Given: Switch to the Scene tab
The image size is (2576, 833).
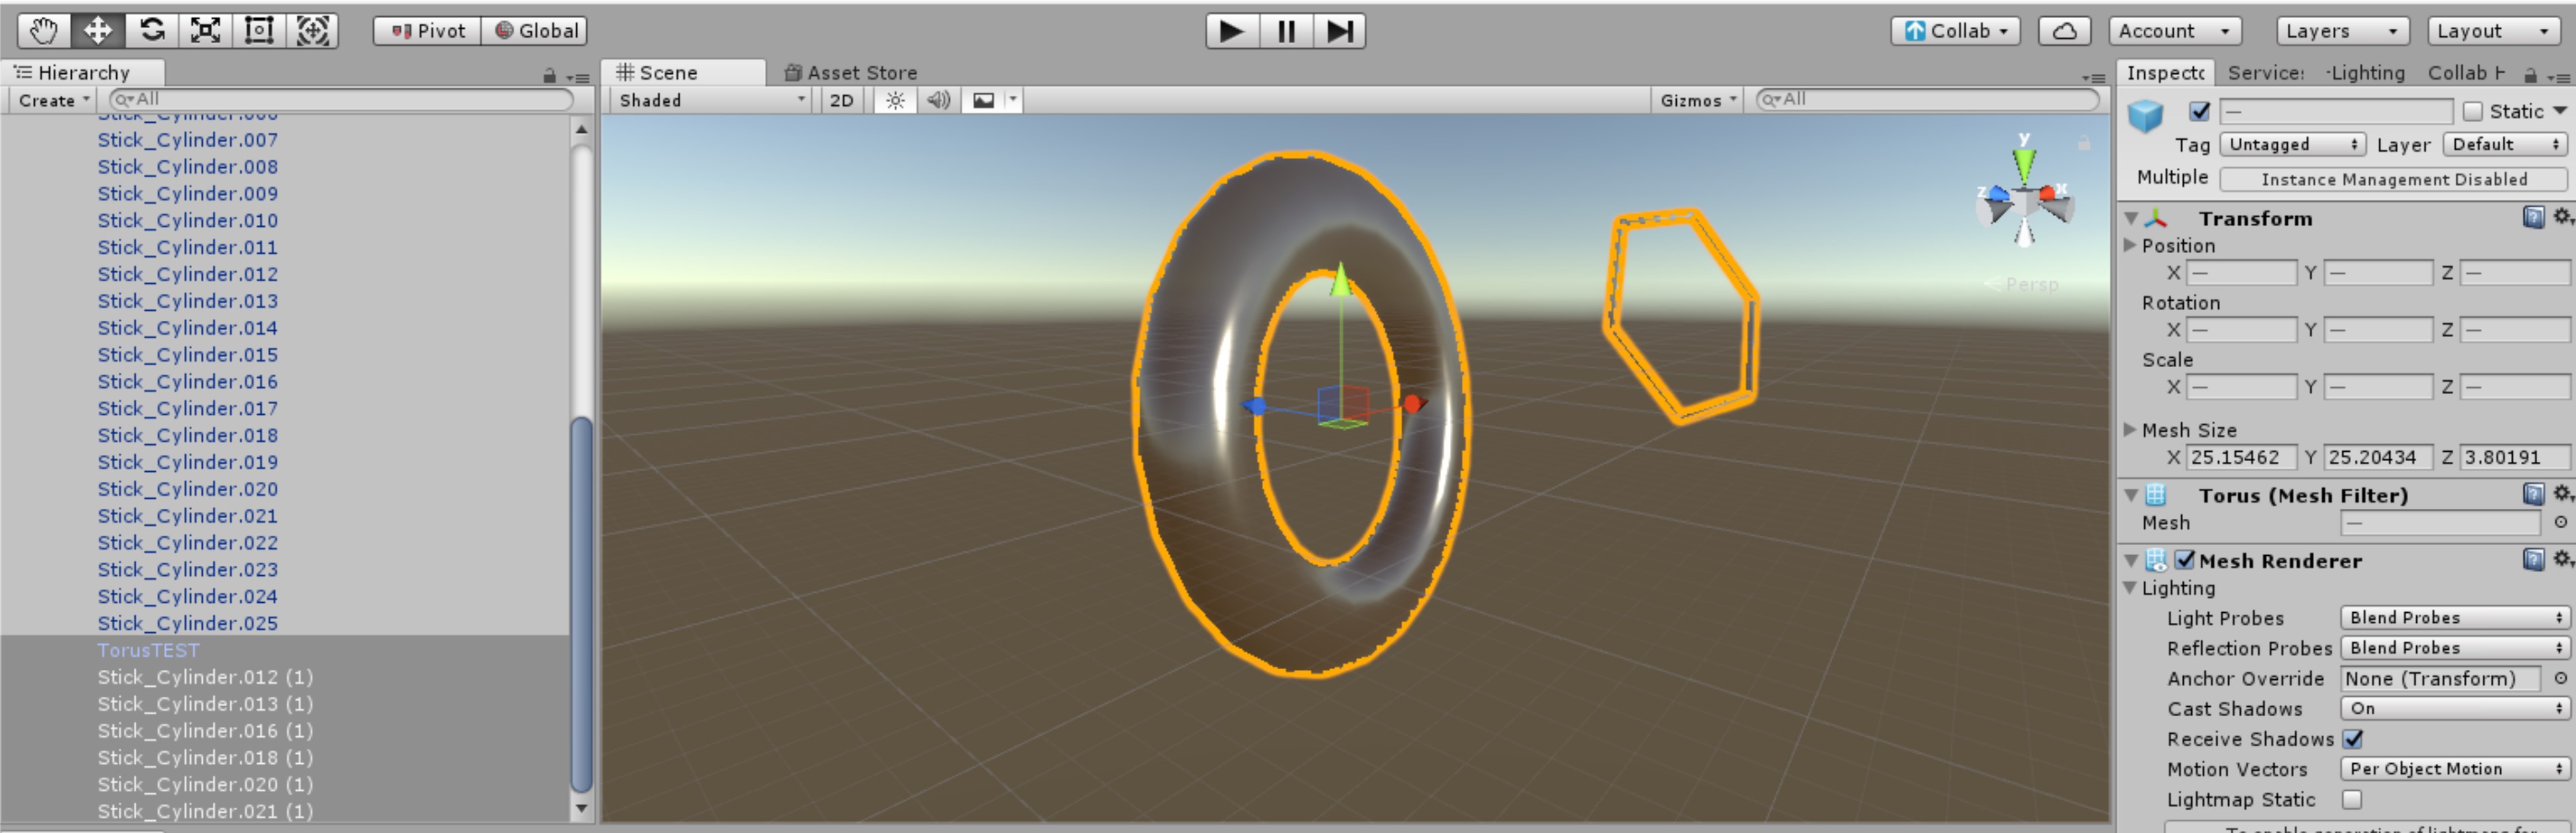Looking at the screenshot, I should point(683,72).
